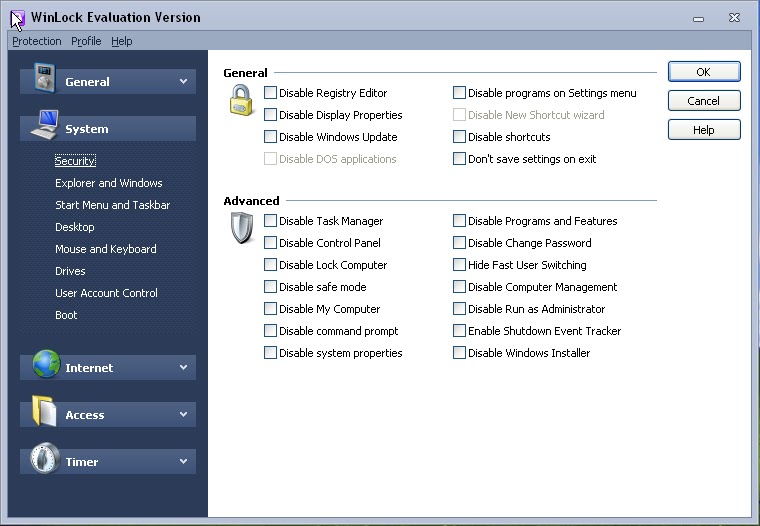
Task: Expand the General sidebar chevron
Action: pos(183,81)
